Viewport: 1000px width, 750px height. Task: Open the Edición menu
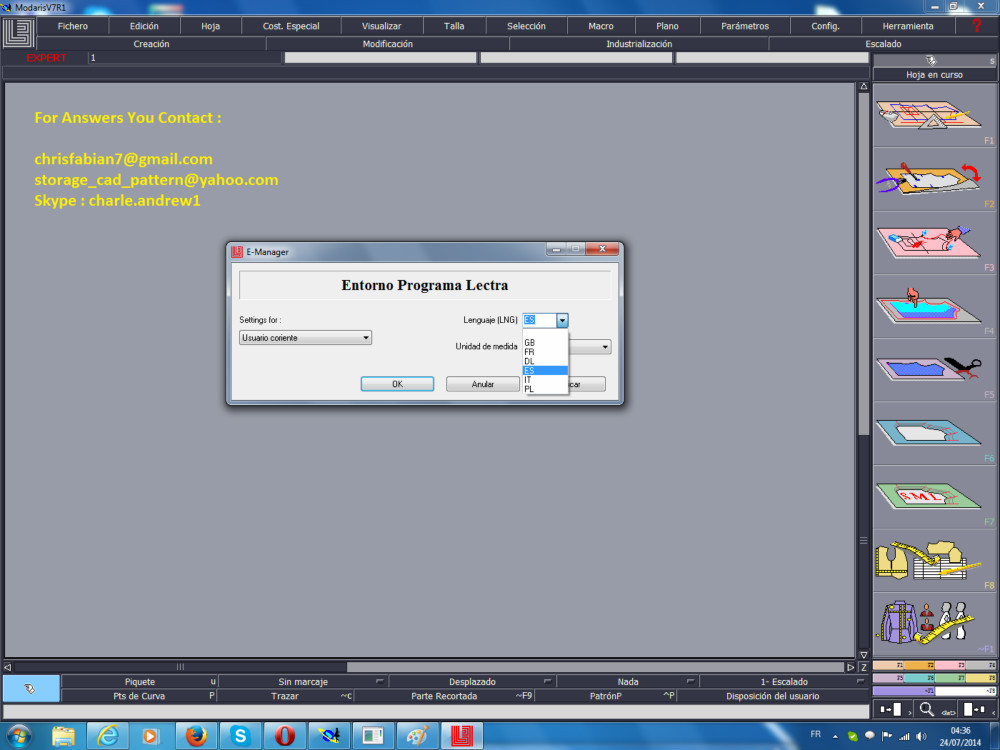pos(144,26)
